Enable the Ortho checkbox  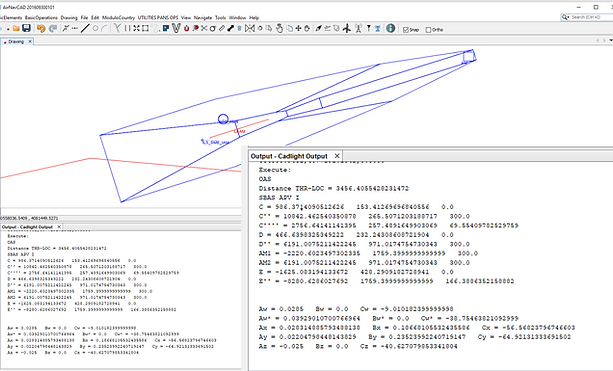pos(428,30)
